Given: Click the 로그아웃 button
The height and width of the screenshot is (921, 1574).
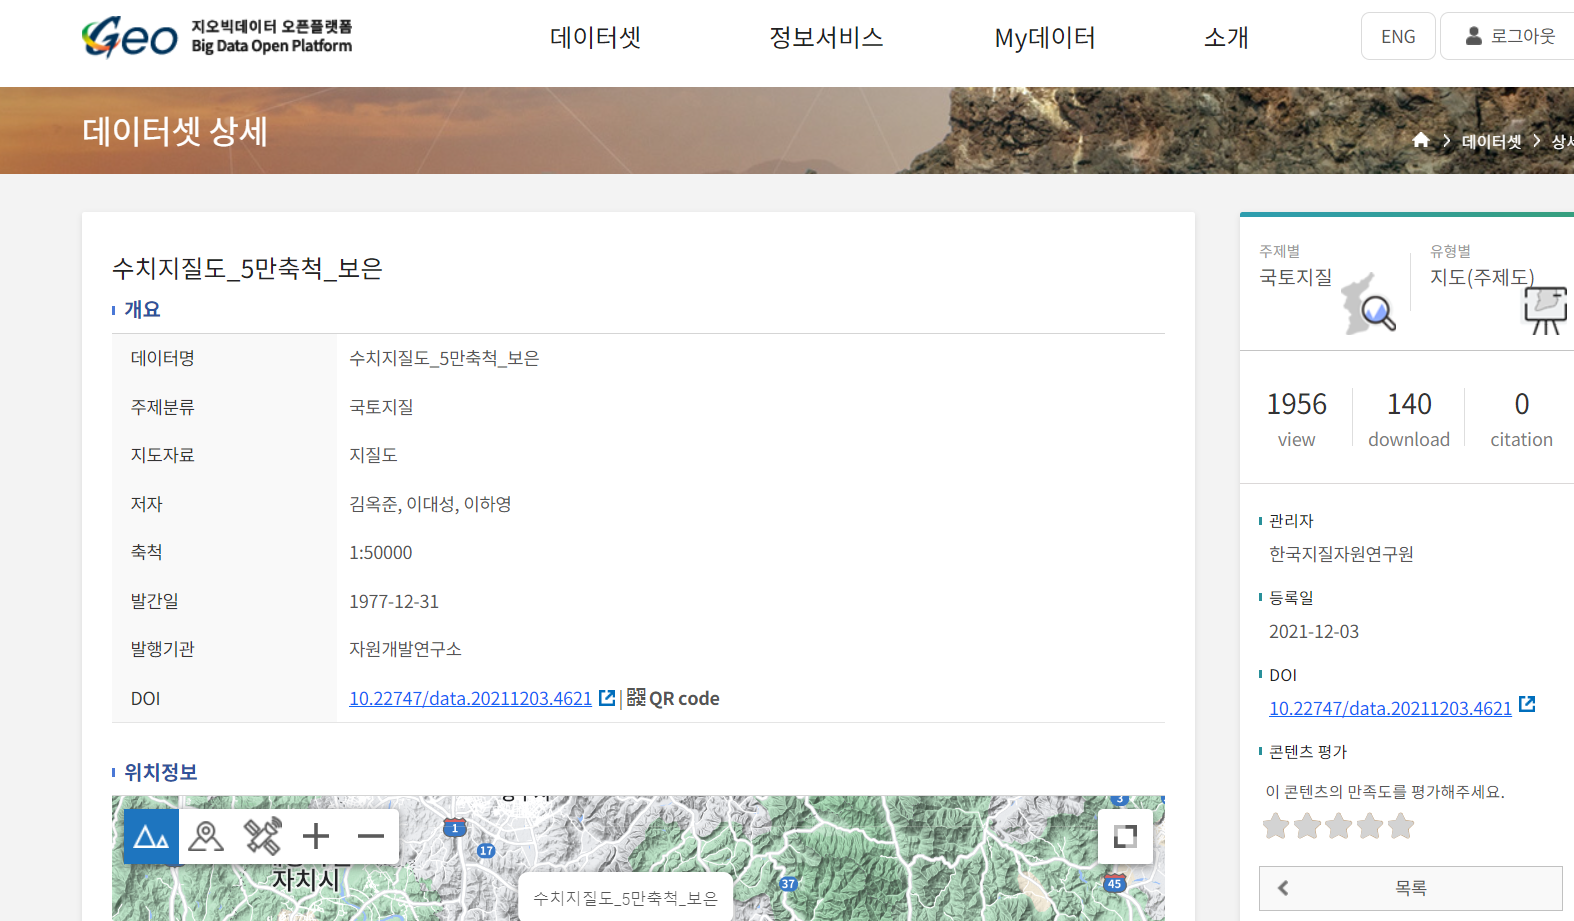Looking at the screenshot, I should [x=1510, y=36].
